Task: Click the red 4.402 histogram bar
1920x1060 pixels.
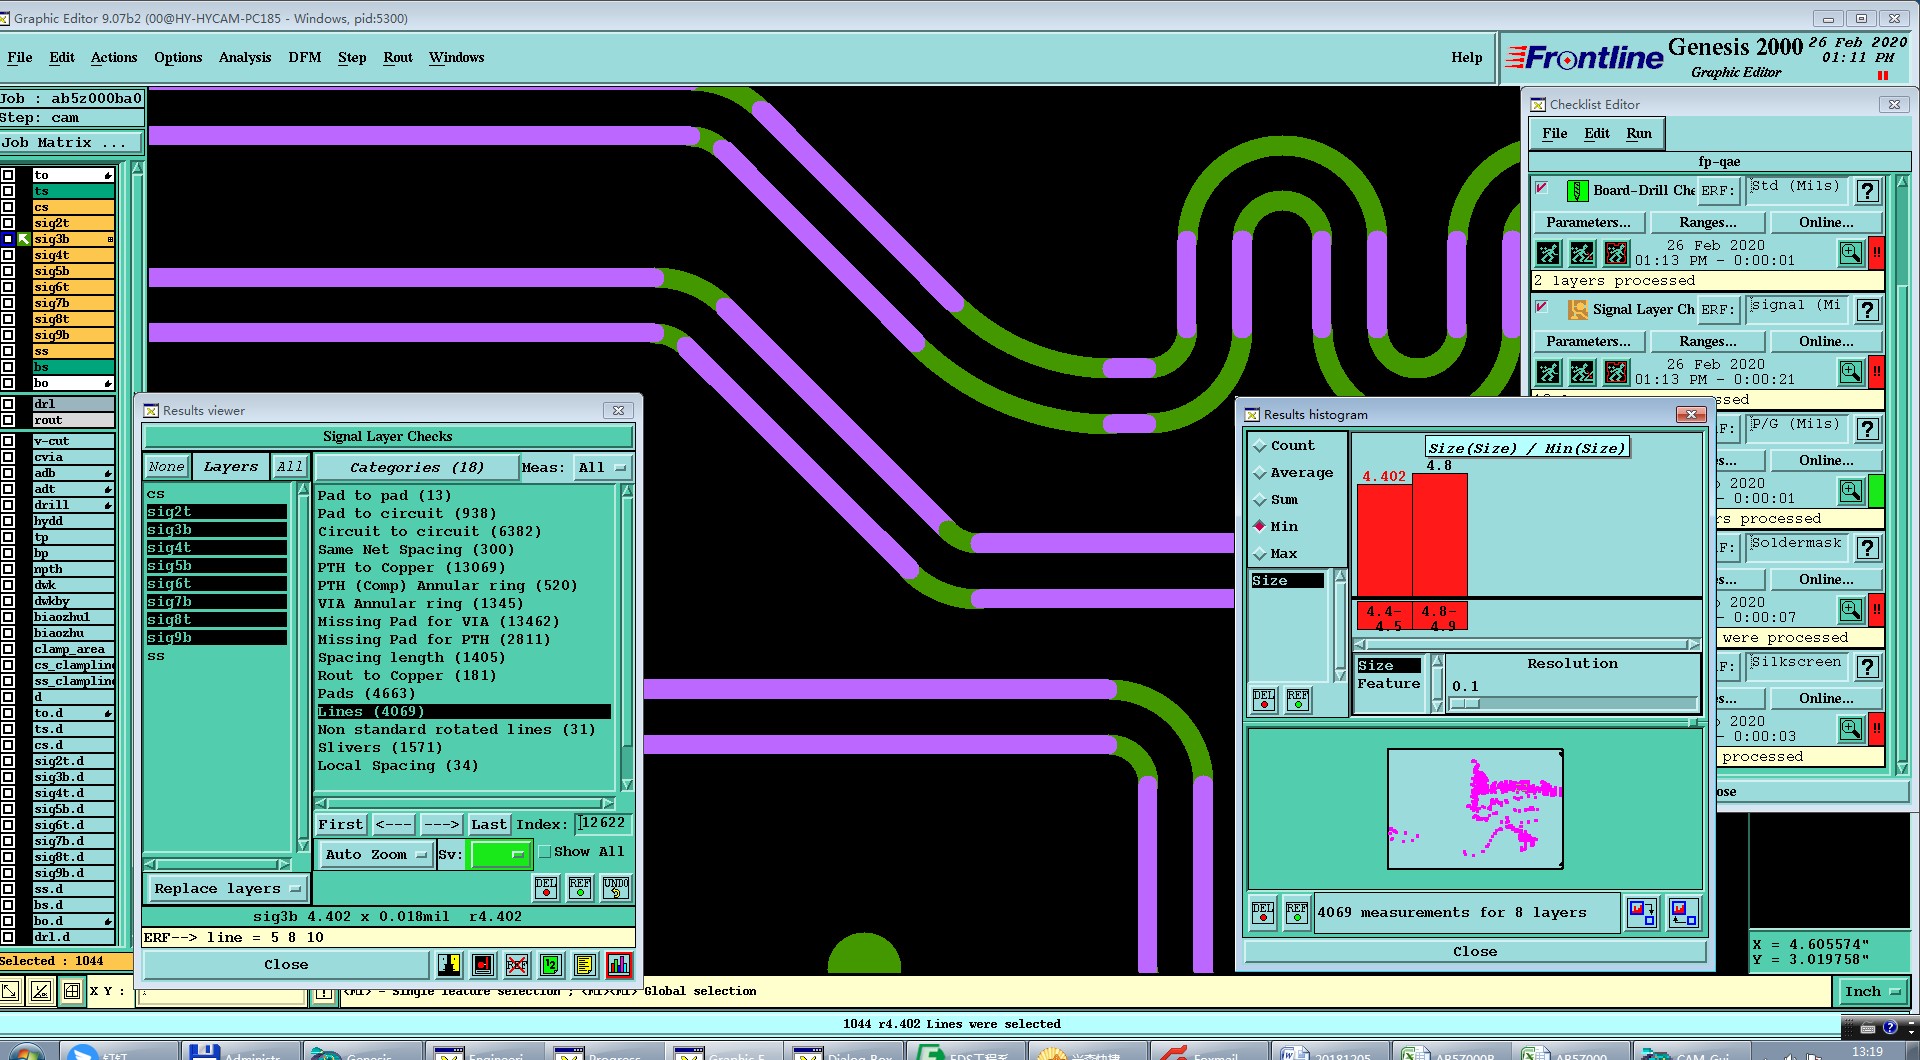Action: click(x=1384, y=541)
